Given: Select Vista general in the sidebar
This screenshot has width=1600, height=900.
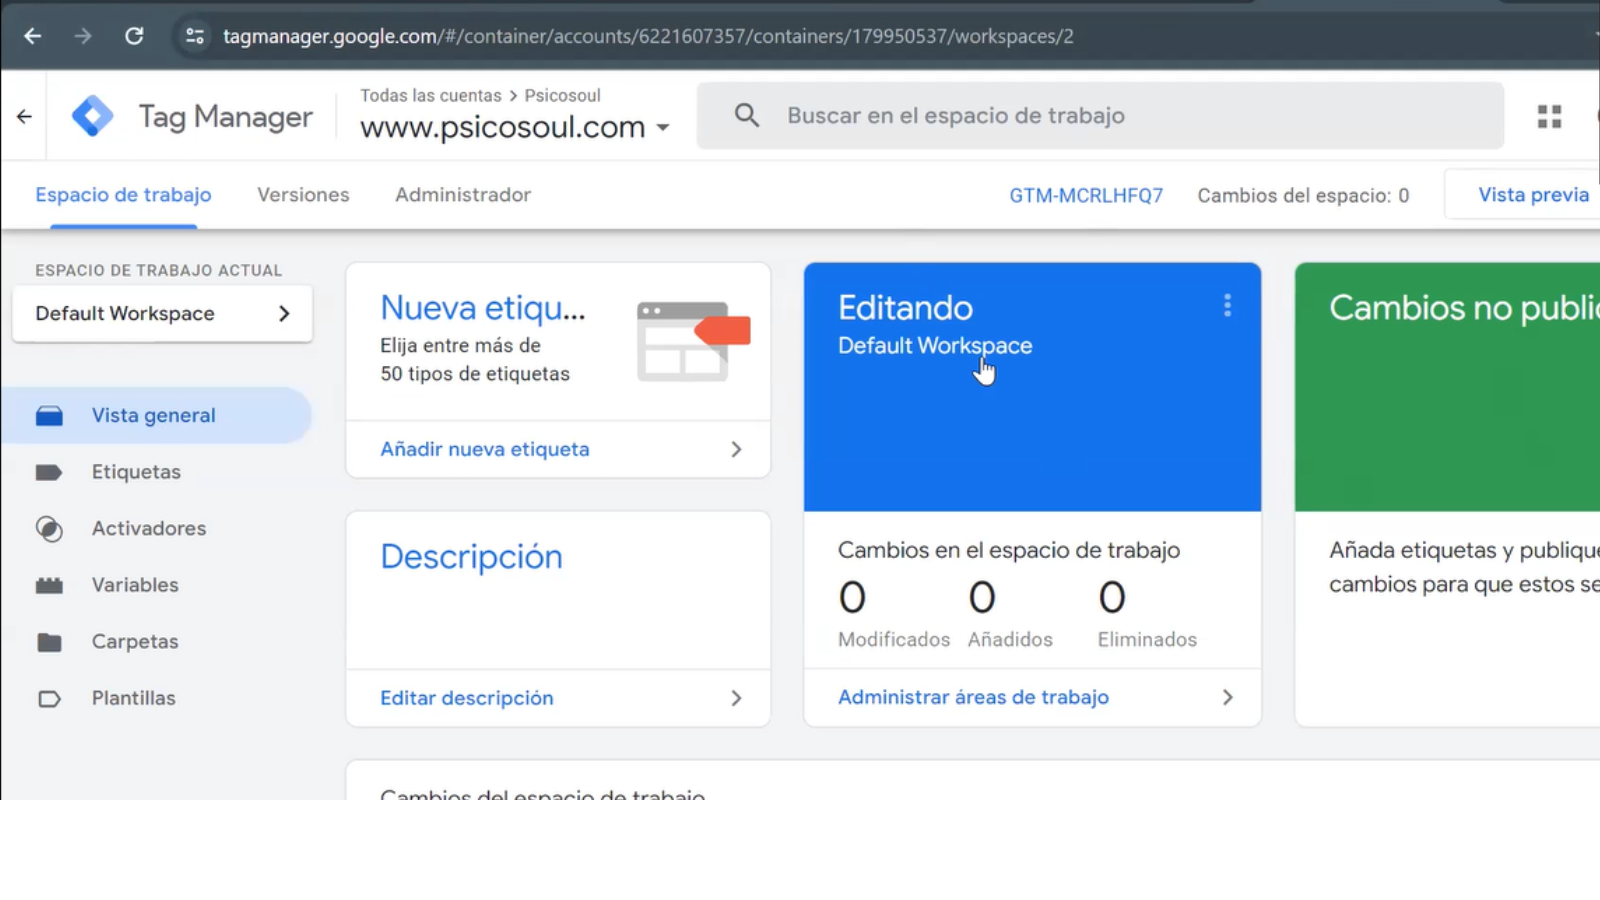Looking at the screenshot, I should pos(156,415).
